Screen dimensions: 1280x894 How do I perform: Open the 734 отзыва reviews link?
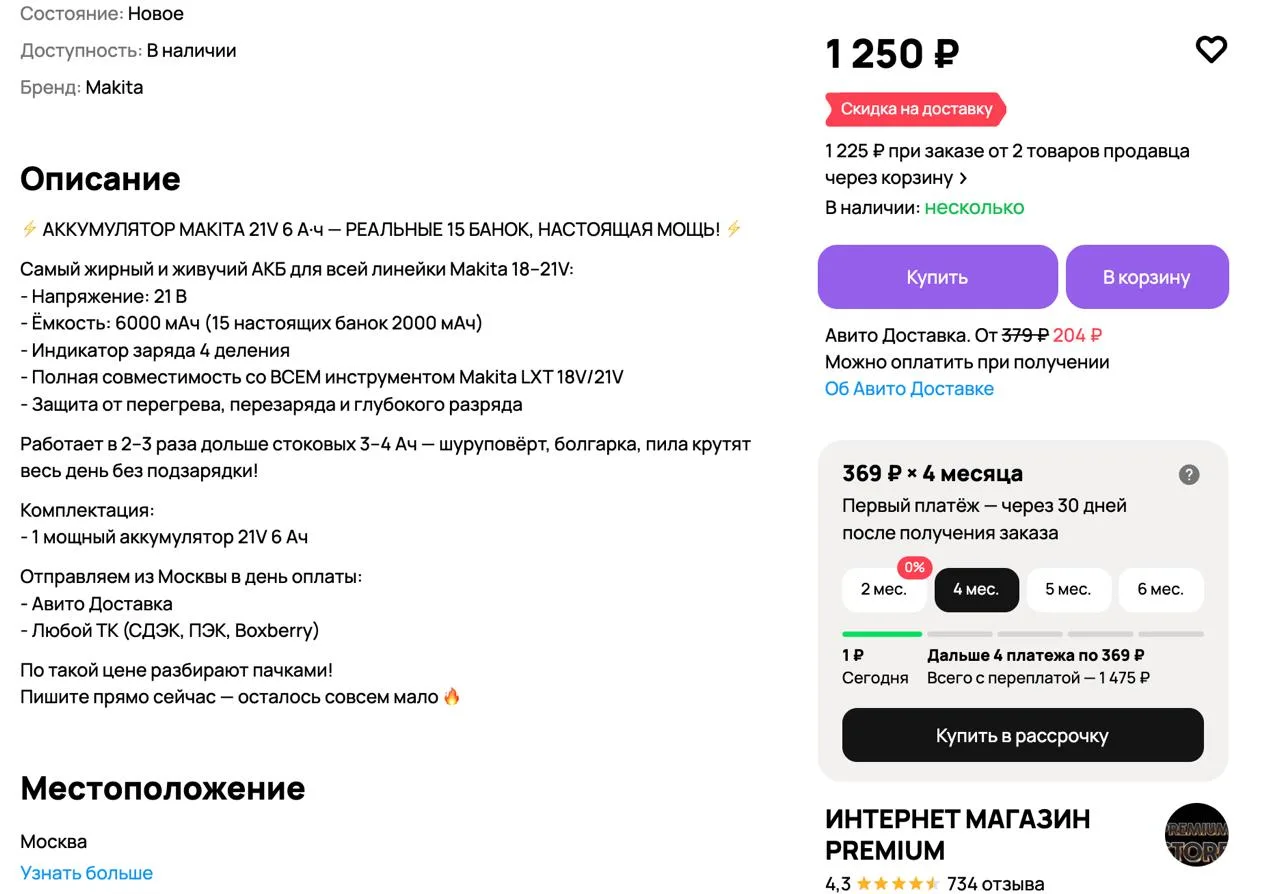pyautogui.click(x=995, y=884)
